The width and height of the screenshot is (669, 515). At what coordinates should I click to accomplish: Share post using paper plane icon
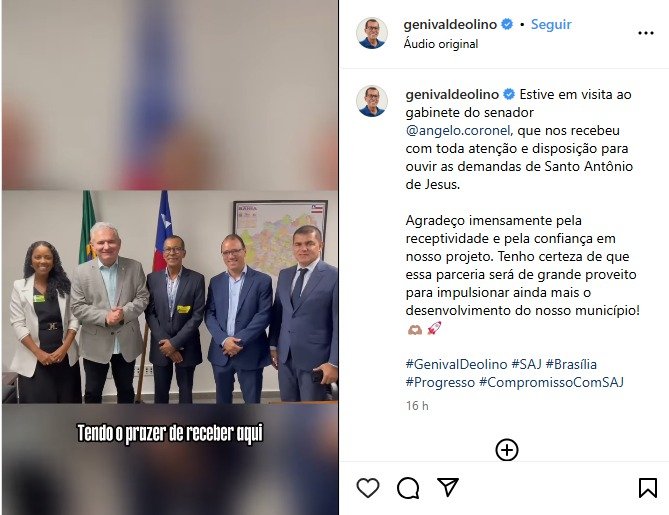click(448, 487)
